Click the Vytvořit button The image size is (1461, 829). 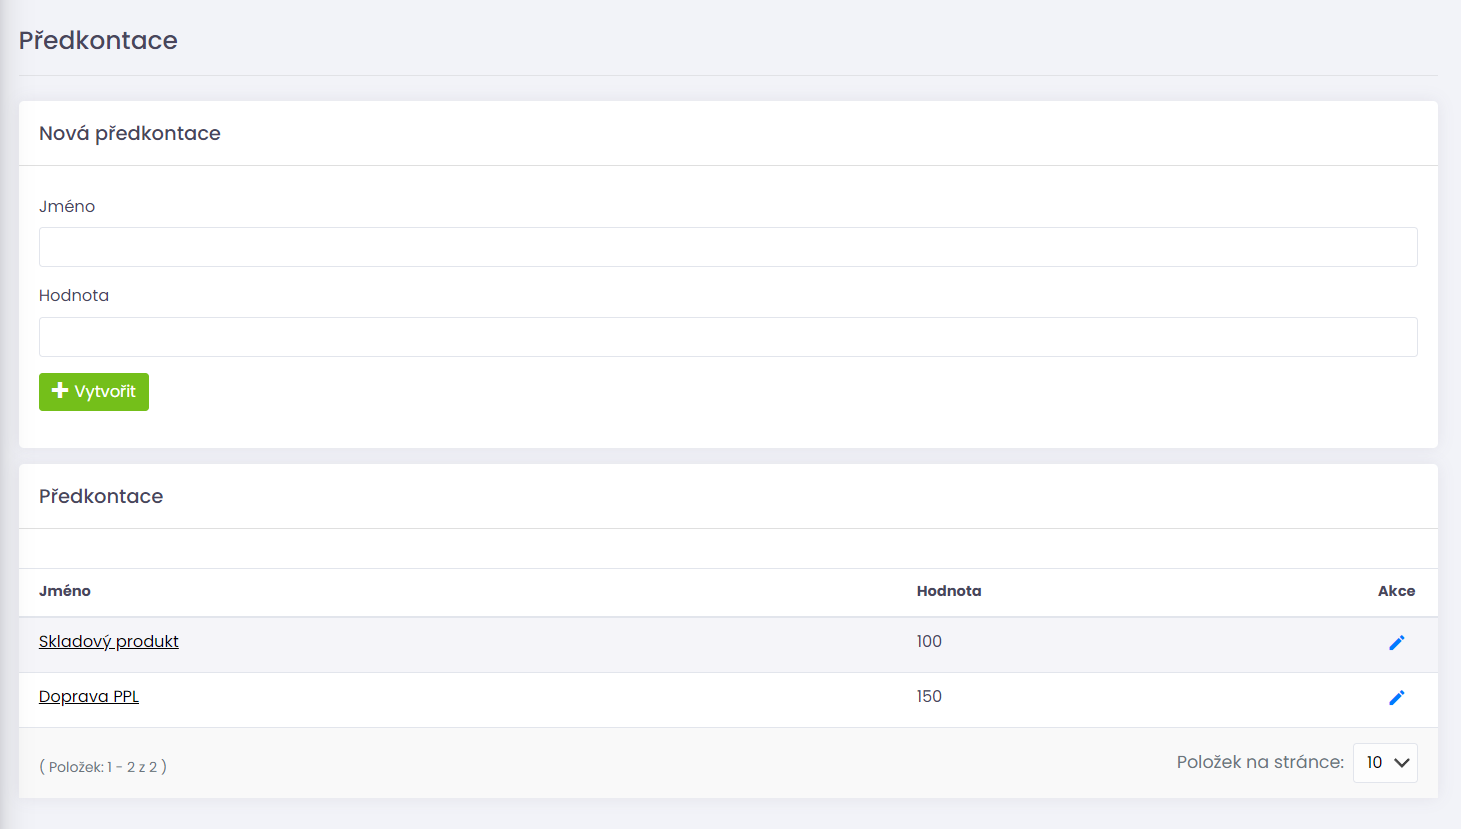94,392
